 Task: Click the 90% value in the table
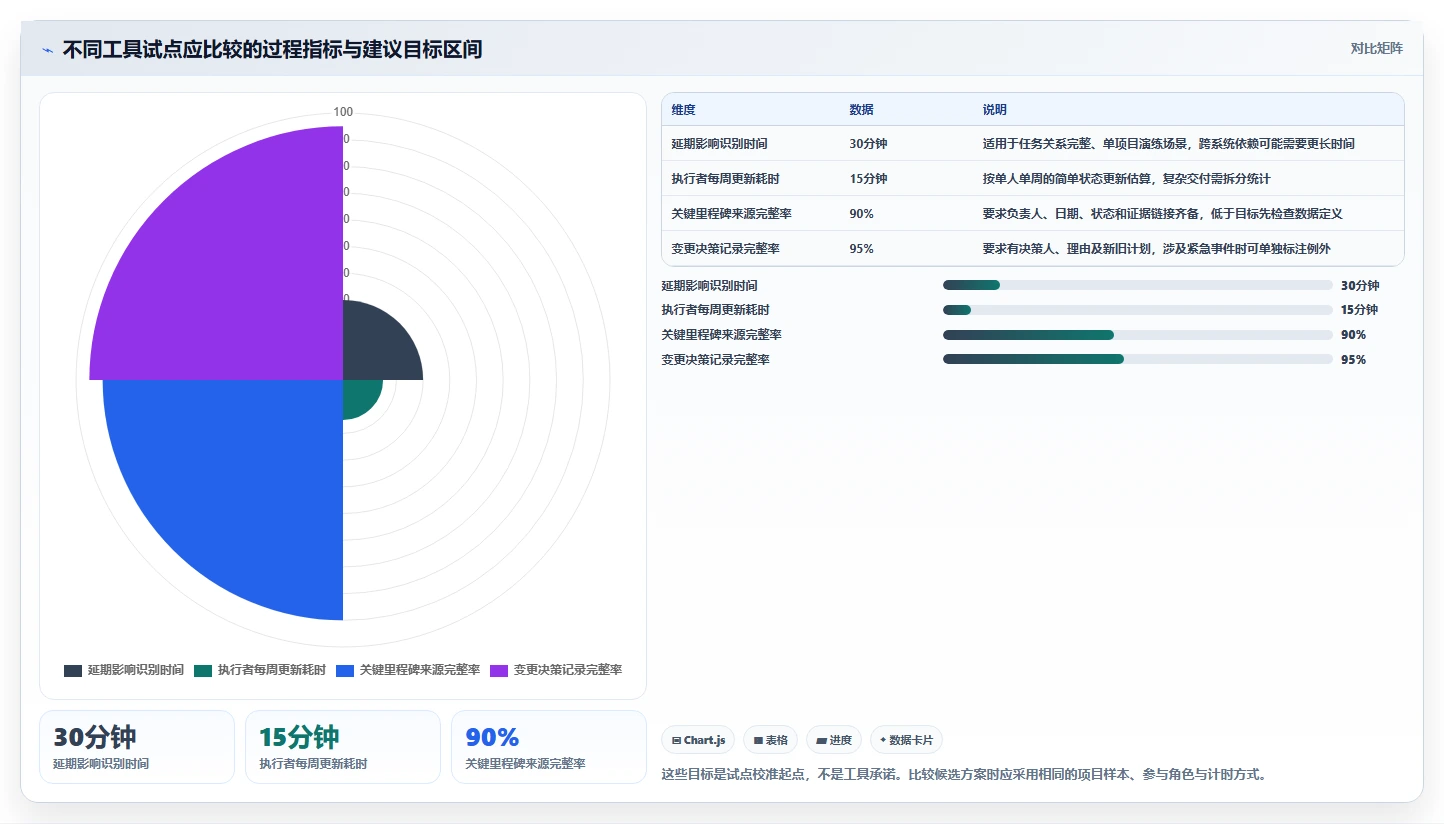pyautogui.click(x=861, y=214)
